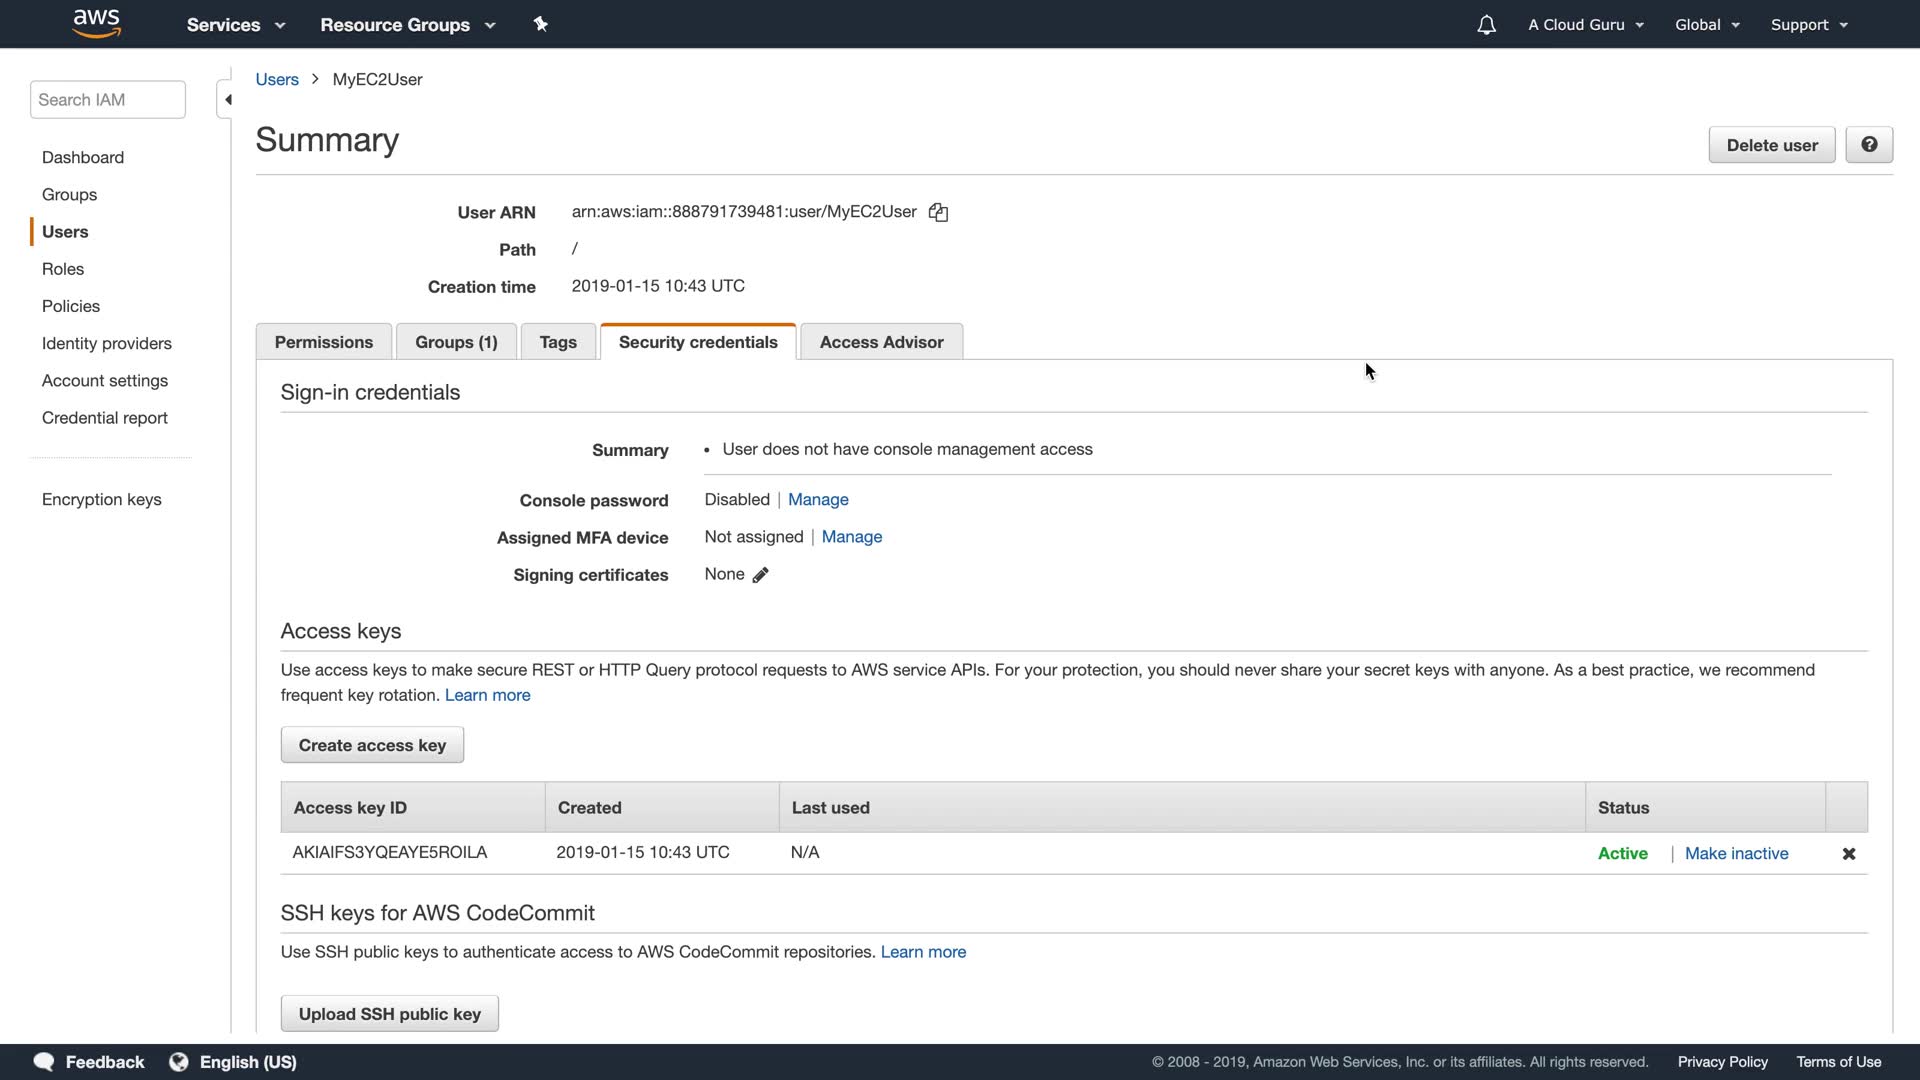Delete the access key with X icon

1848,854
